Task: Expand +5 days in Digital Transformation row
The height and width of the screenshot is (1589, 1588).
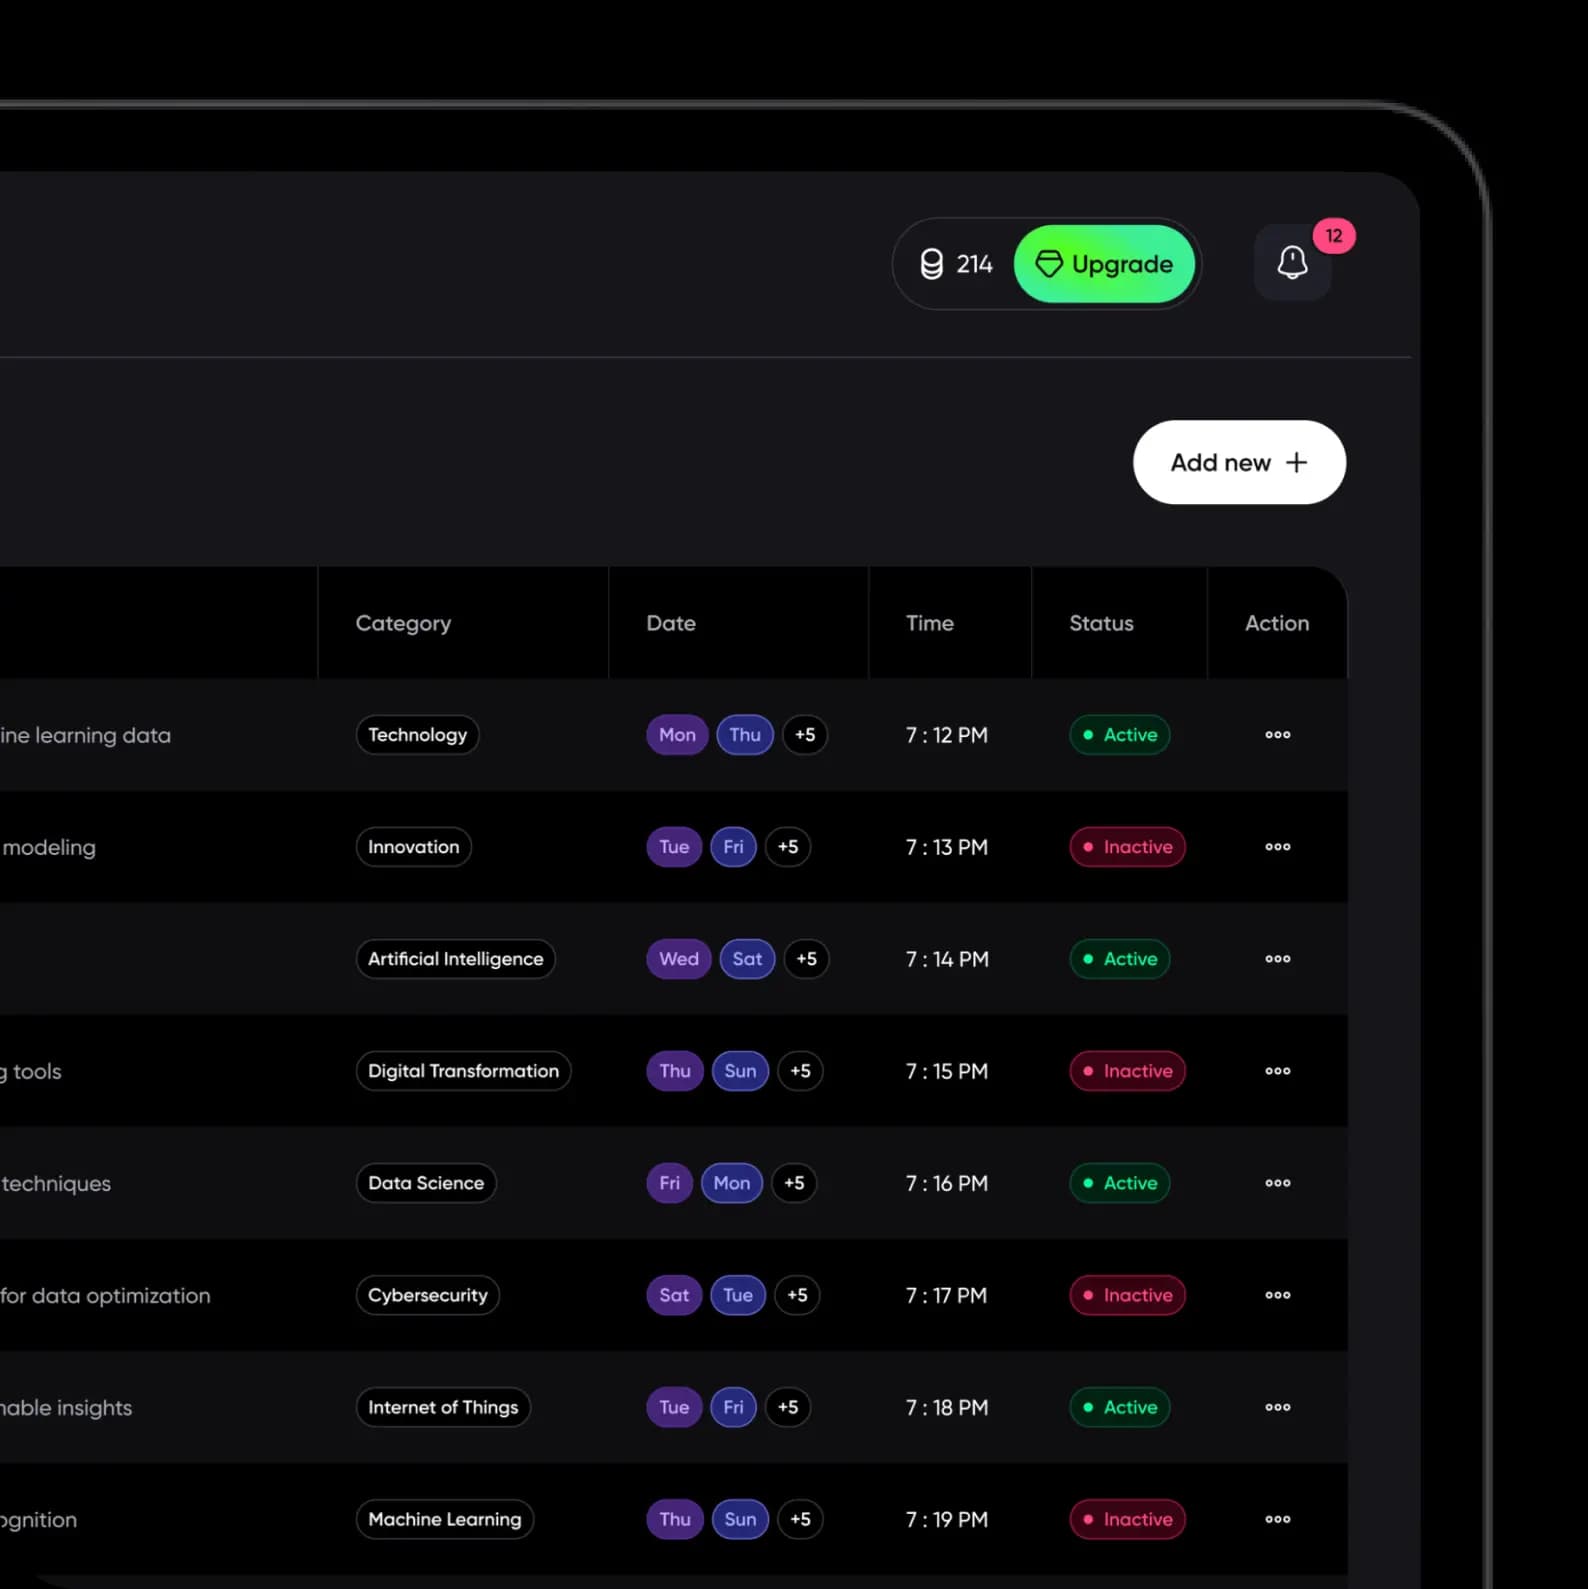Action: click(x=800, y=1071)
